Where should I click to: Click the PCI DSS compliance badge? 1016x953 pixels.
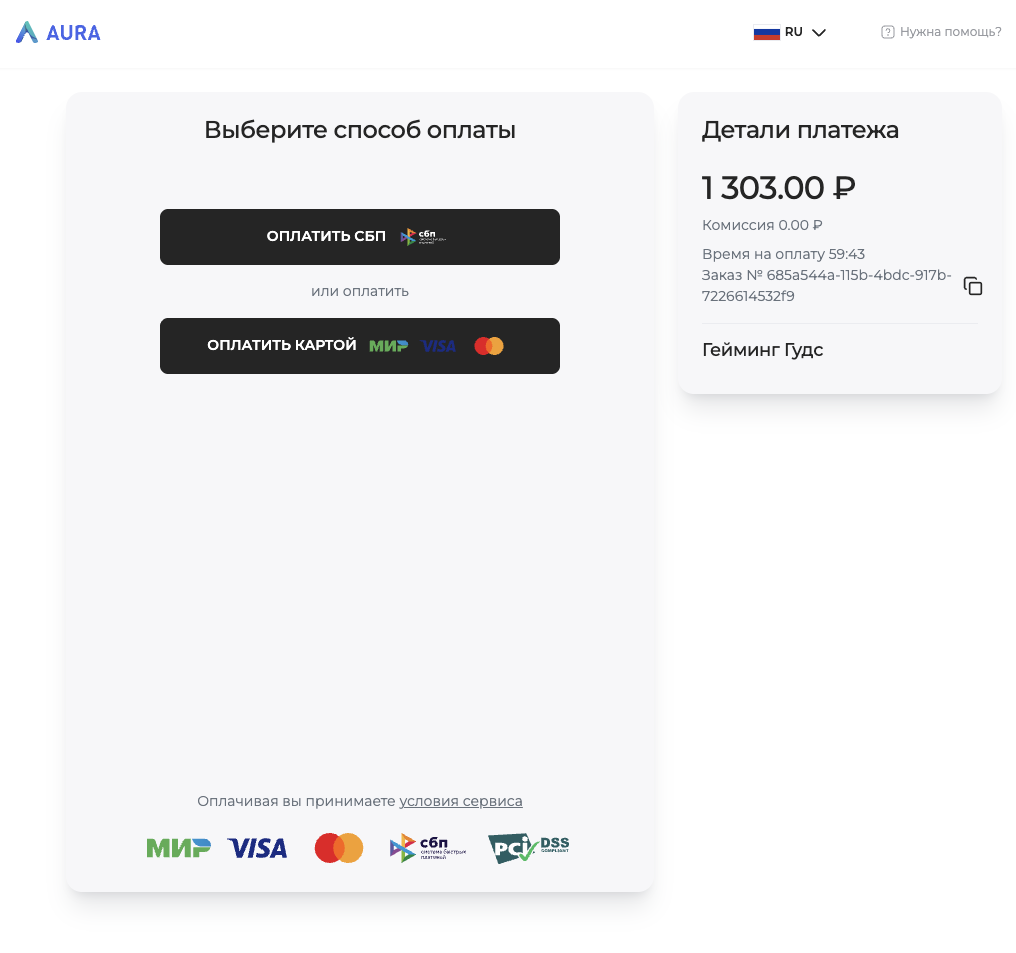click(x=528, y=848)
